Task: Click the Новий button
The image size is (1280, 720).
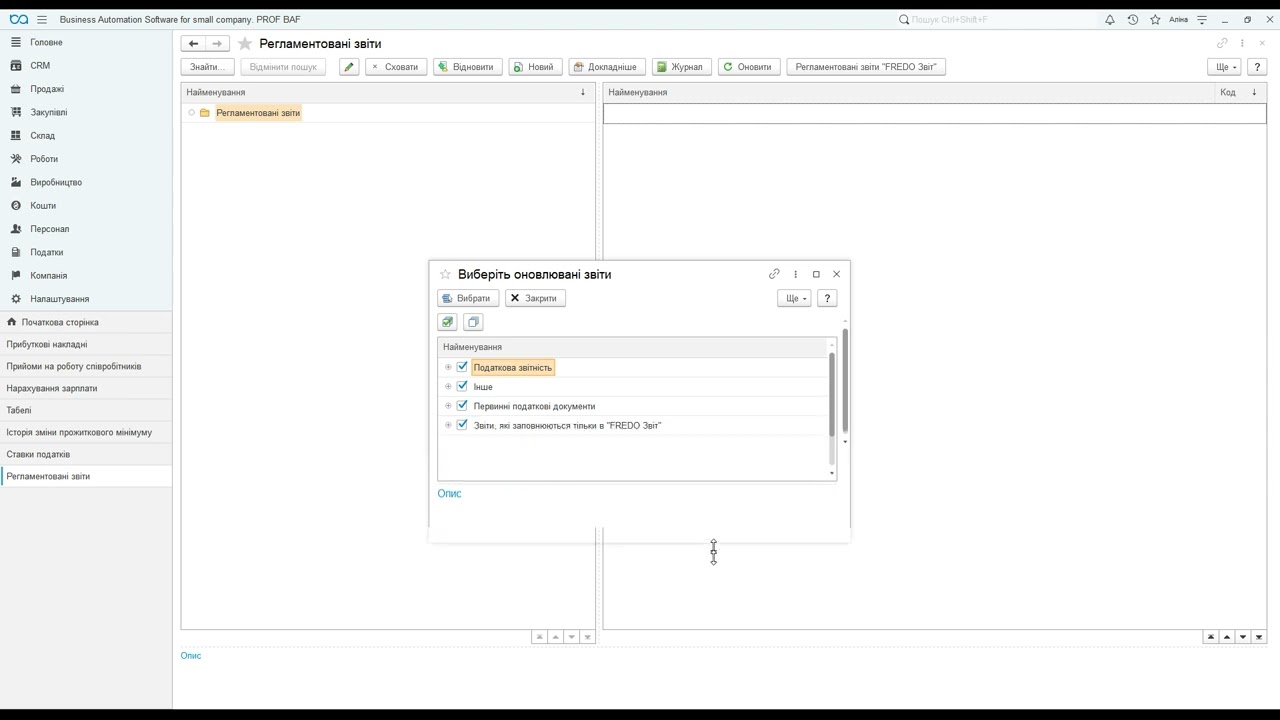Action: pyautogui.click(x=534, y=67)
